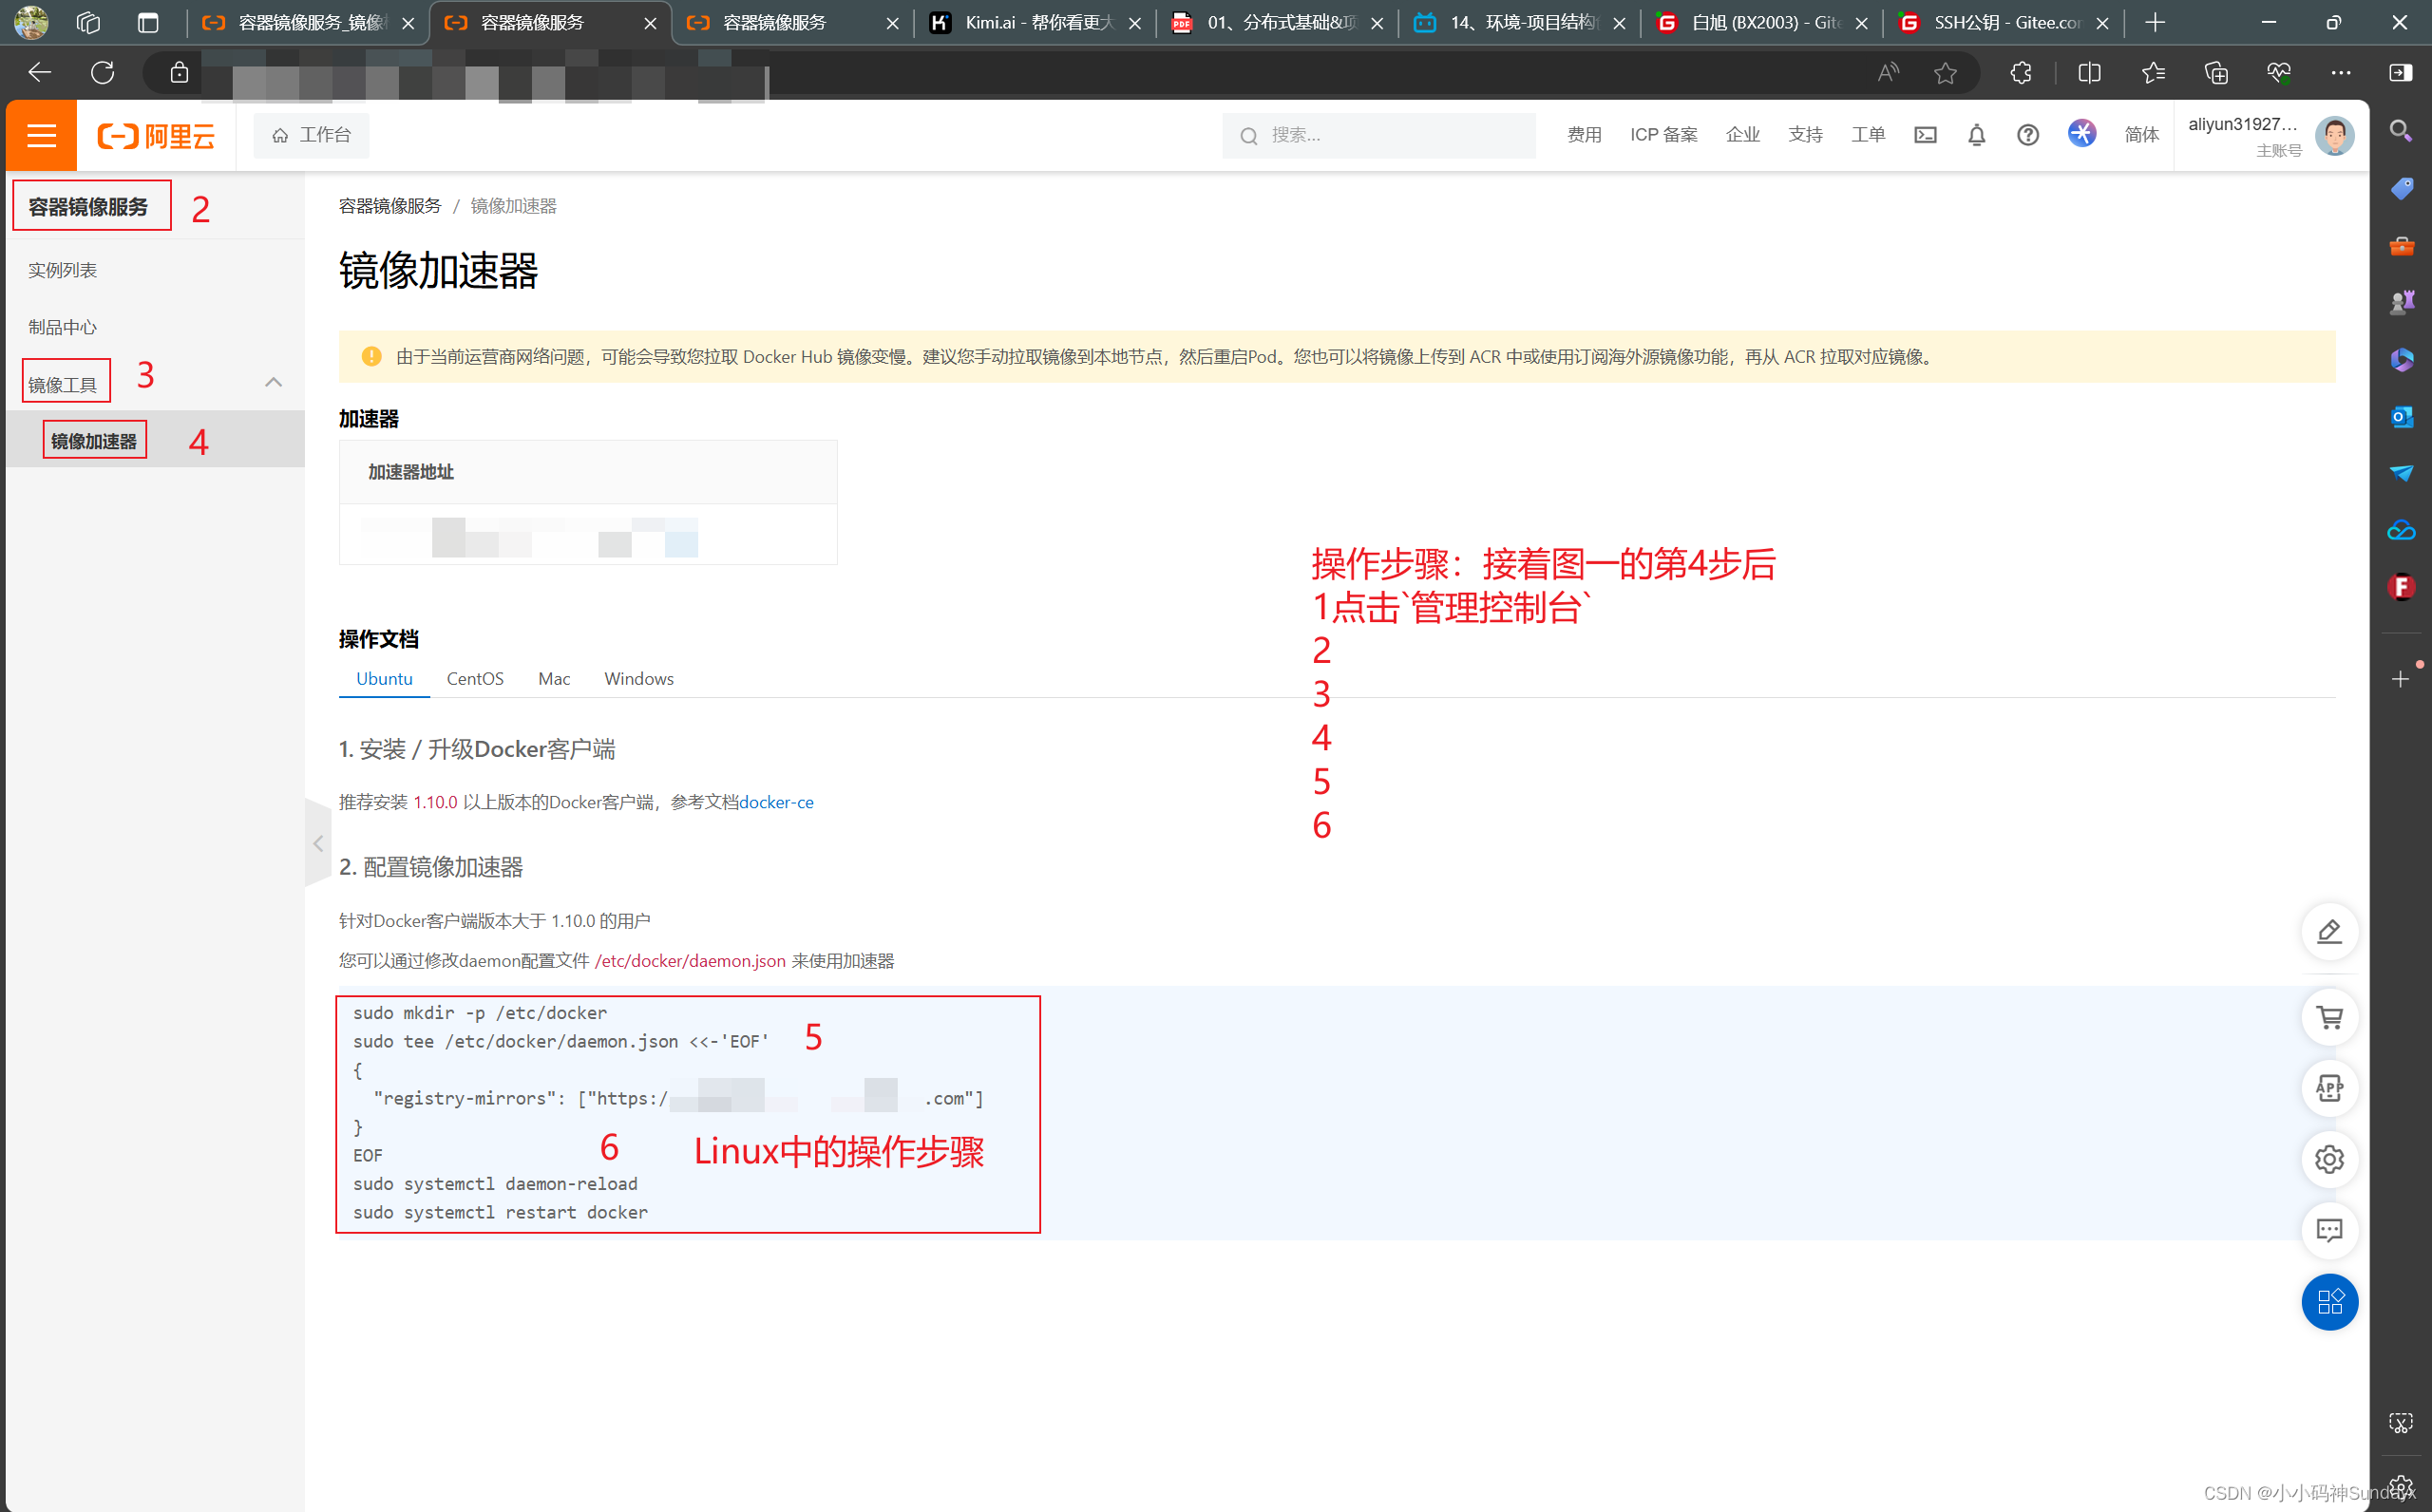Toggle read aloud icon in address bar
Viewport: 2432px width, 1512px height.
point(1888,72)
